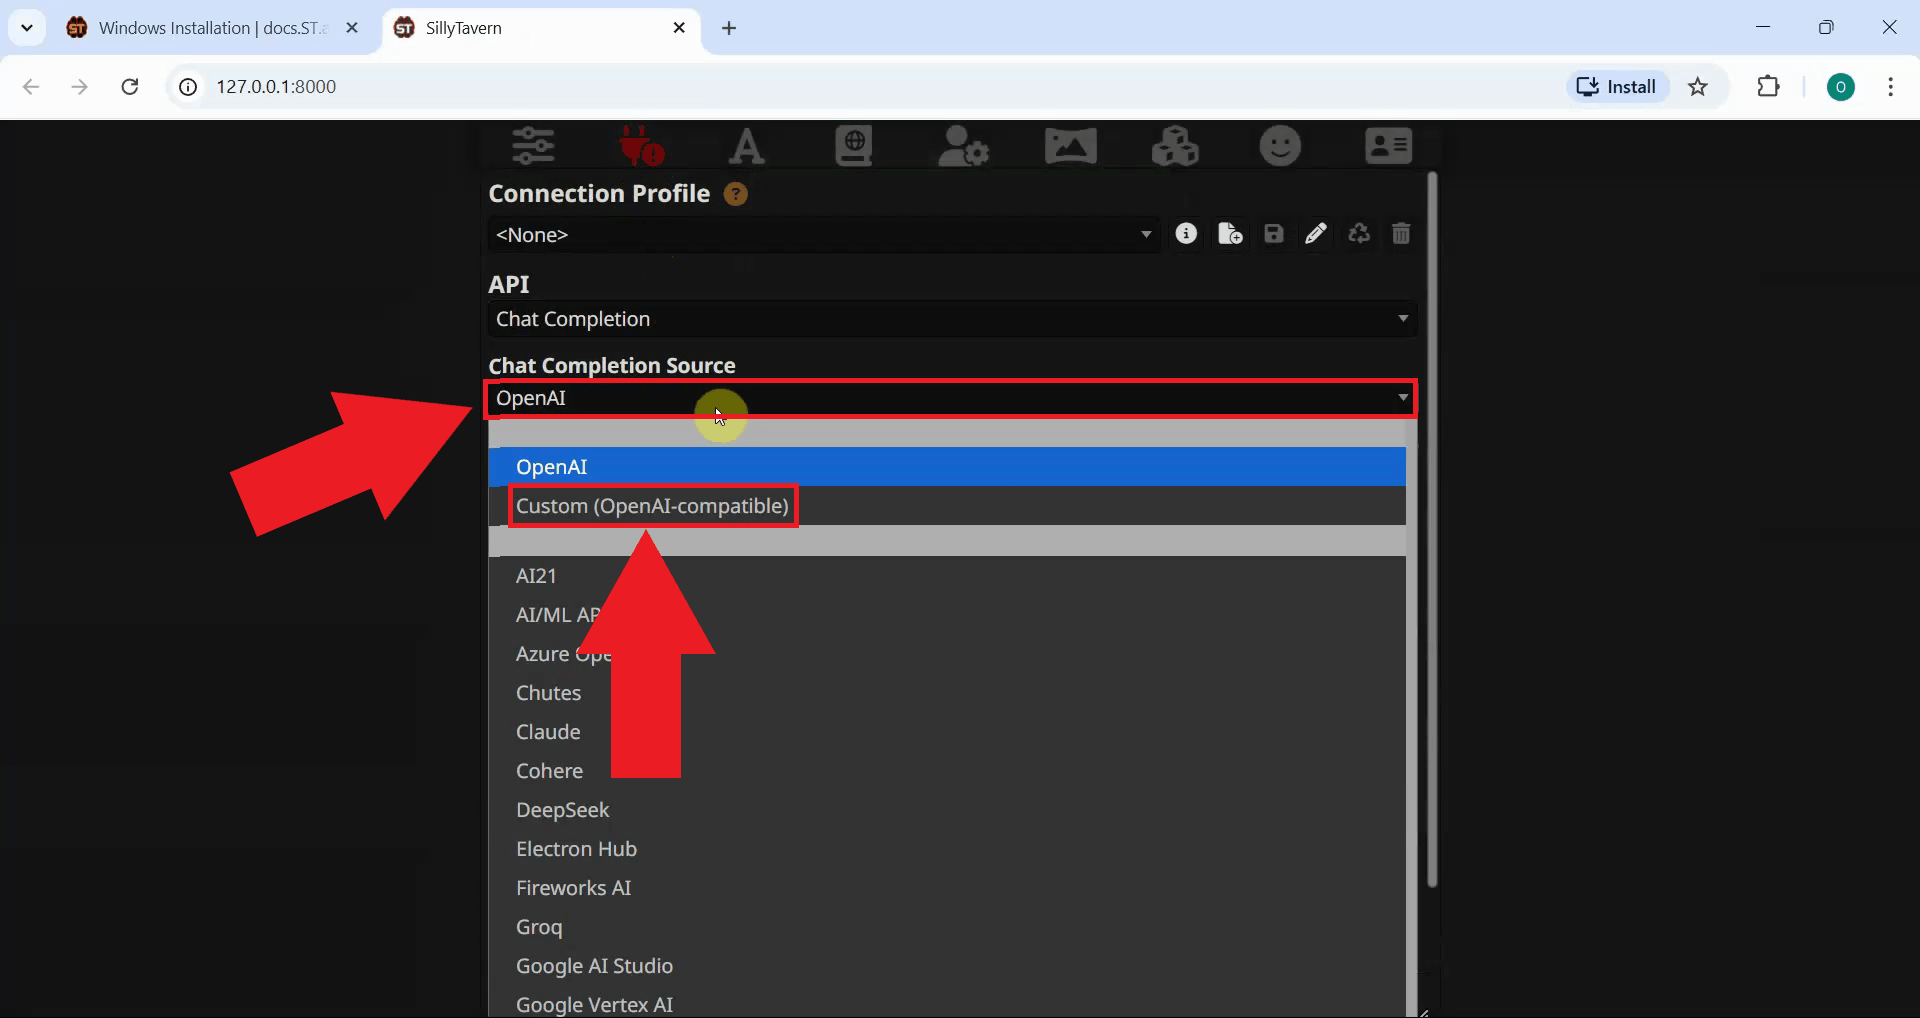Open the API Connections plug icon

(x=640, y=145)
